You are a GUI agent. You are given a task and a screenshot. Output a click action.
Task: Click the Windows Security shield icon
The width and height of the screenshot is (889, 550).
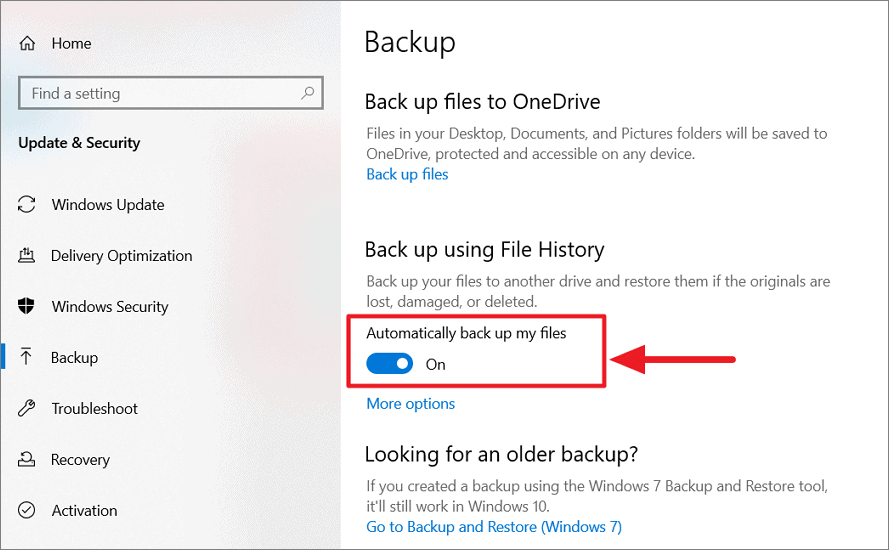coord(26,306)
